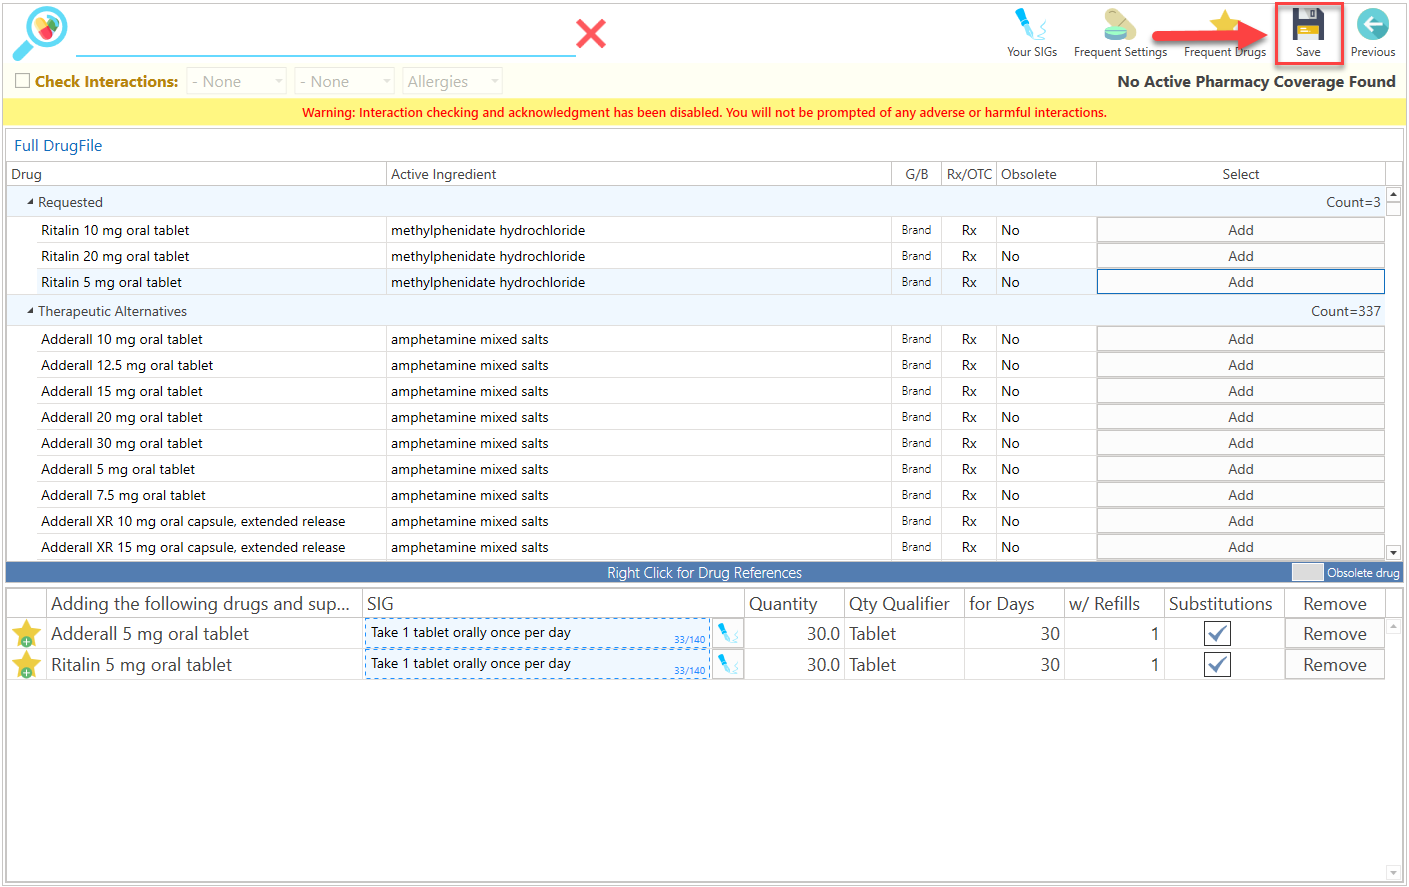Click 'Right Click for Drug References' bar
This screenshot has height=887, width=1409.
[704, 573]
